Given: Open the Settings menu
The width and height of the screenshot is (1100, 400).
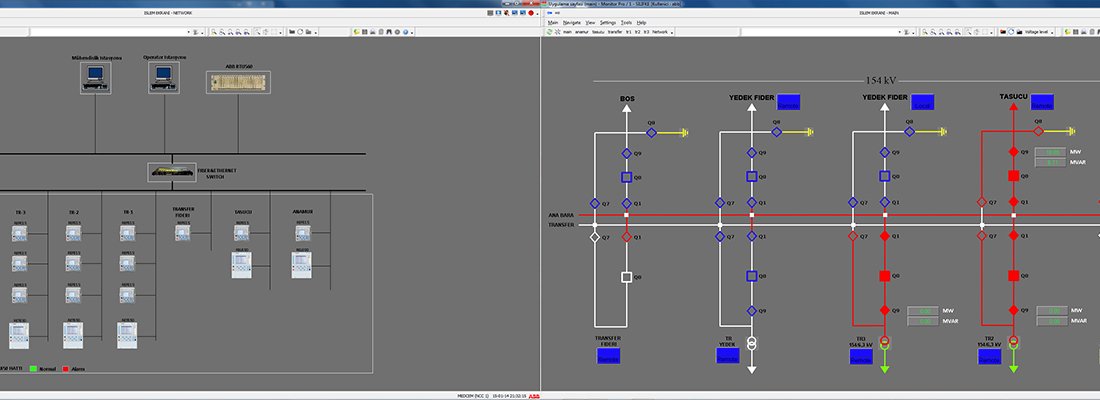Looking at the screenshot, I should [608, 21].
